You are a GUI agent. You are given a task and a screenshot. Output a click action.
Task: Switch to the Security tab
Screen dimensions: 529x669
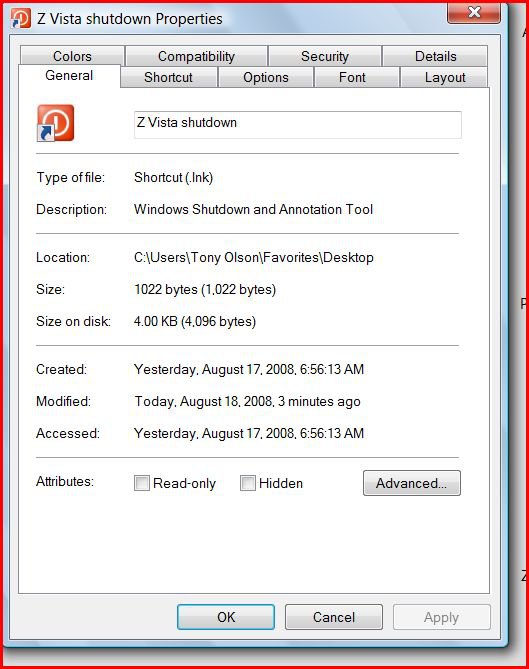point(325,56)
